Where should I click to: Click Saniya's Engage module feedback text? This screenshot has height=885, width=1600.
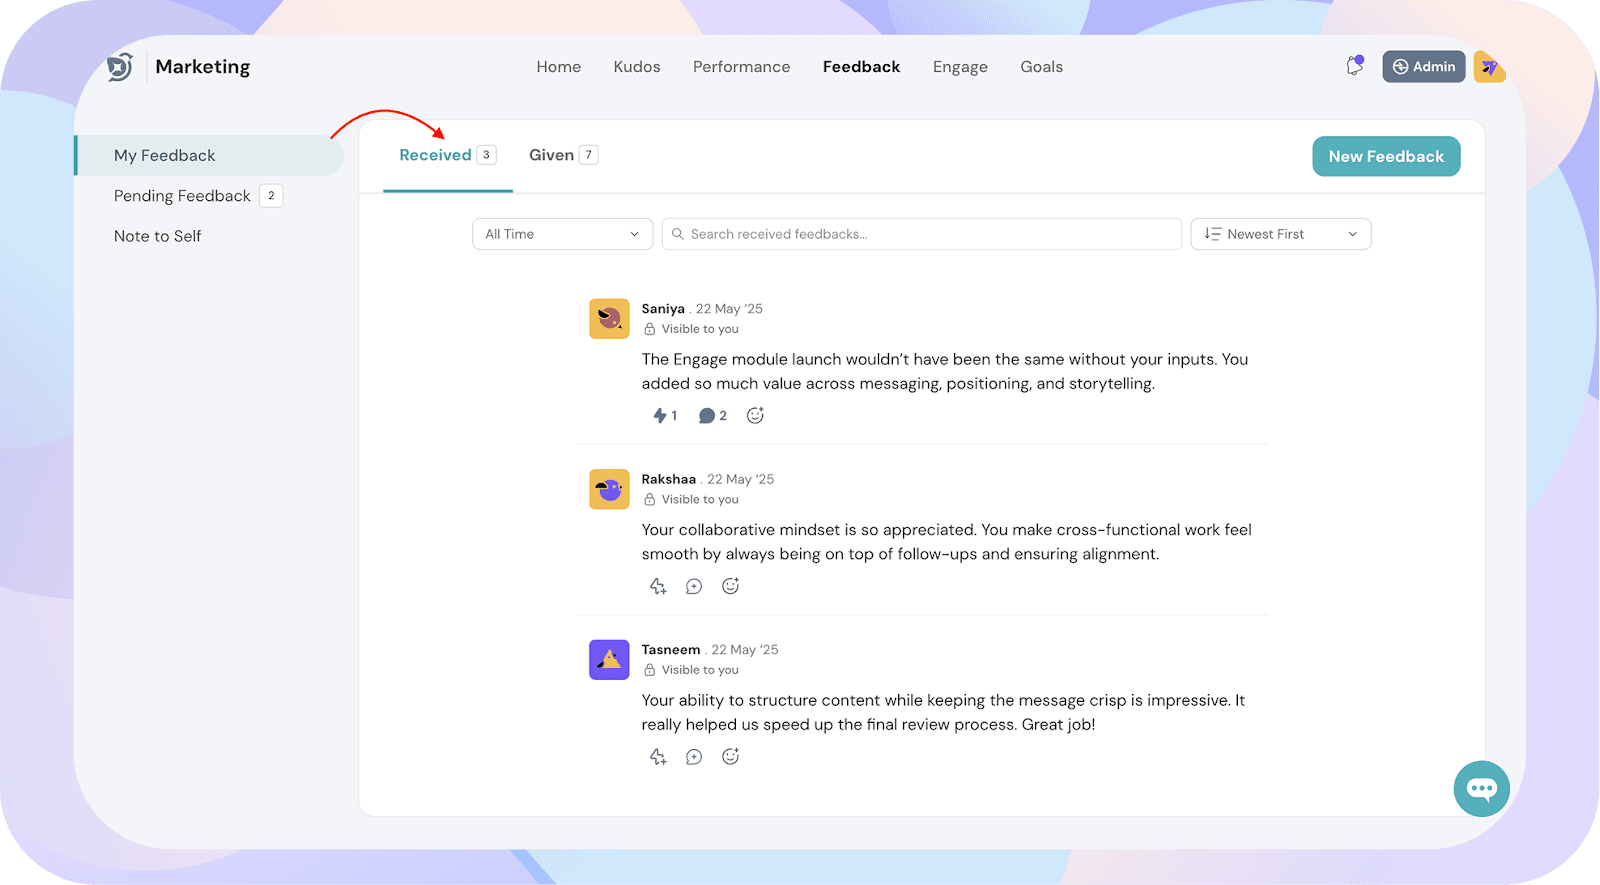pyautogui.click(x=945, y=371)
